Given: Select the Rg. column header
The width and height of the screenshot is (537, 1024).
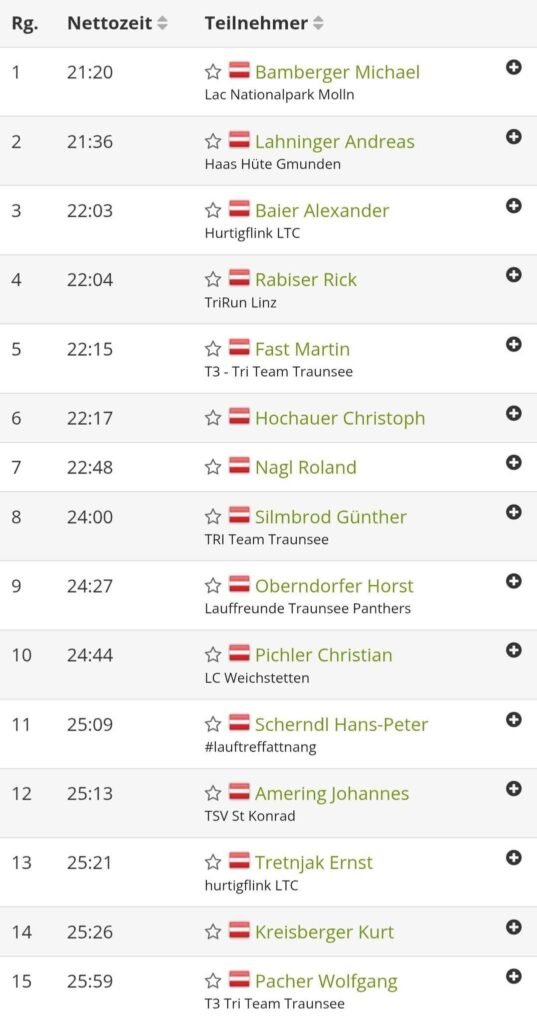Looking at the screenshot, I should pos(25,24).
